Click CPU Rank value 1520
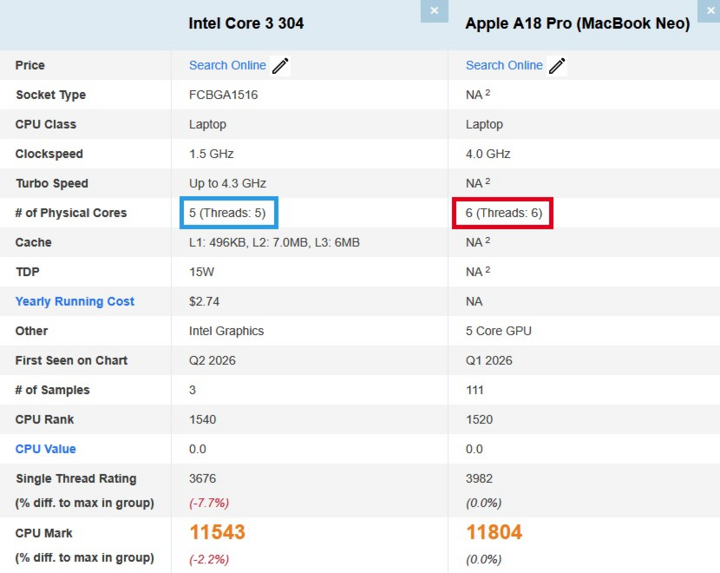The image size is (720, 573). (x=479, y=420)
